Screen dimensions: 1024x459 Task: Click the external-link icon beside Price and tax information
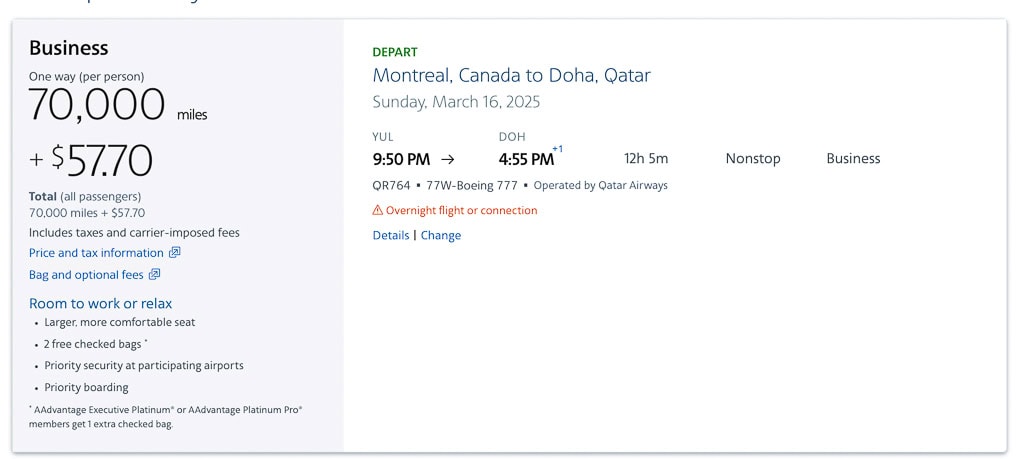(x=175, y=253)
